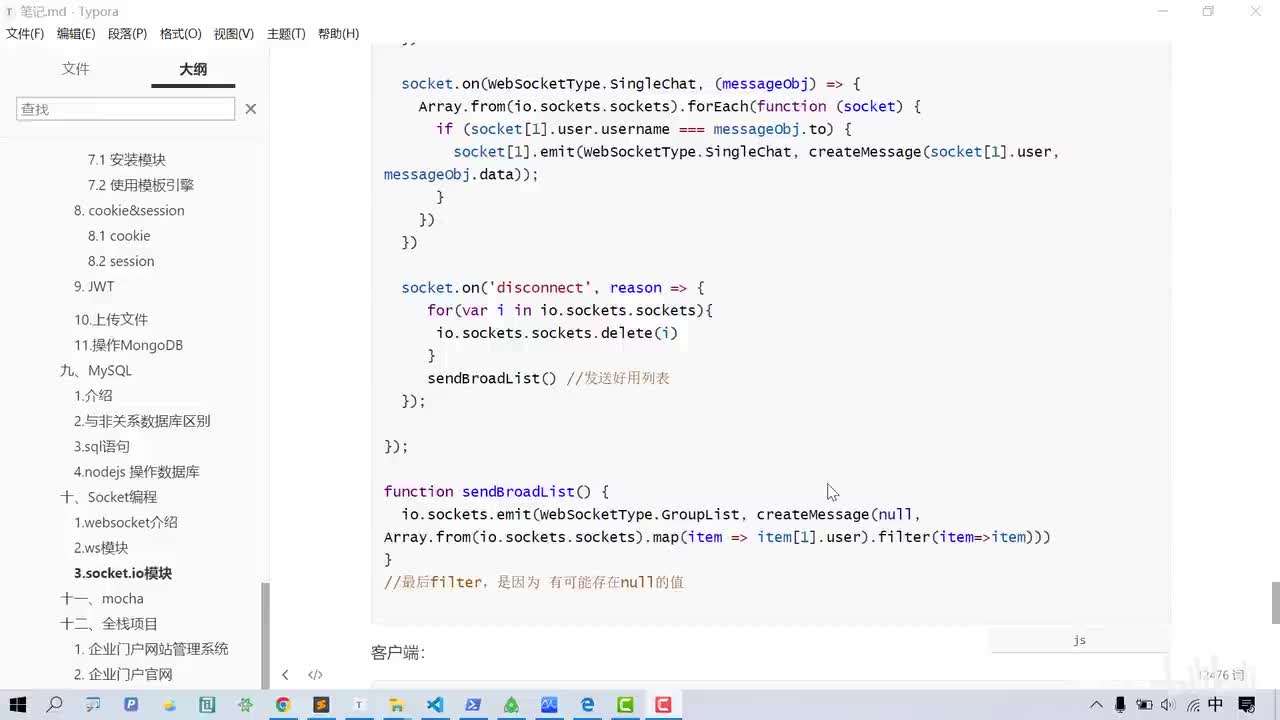This screenshot has width=1280, height=720.
Task: Open File Explorer from the taskbar
Action: (397, 705)
